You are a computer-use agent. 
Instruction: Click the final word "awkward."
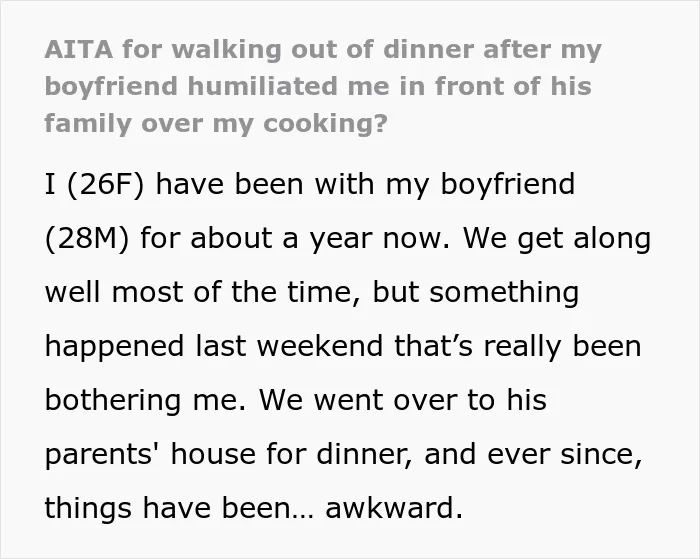(394, 508)
